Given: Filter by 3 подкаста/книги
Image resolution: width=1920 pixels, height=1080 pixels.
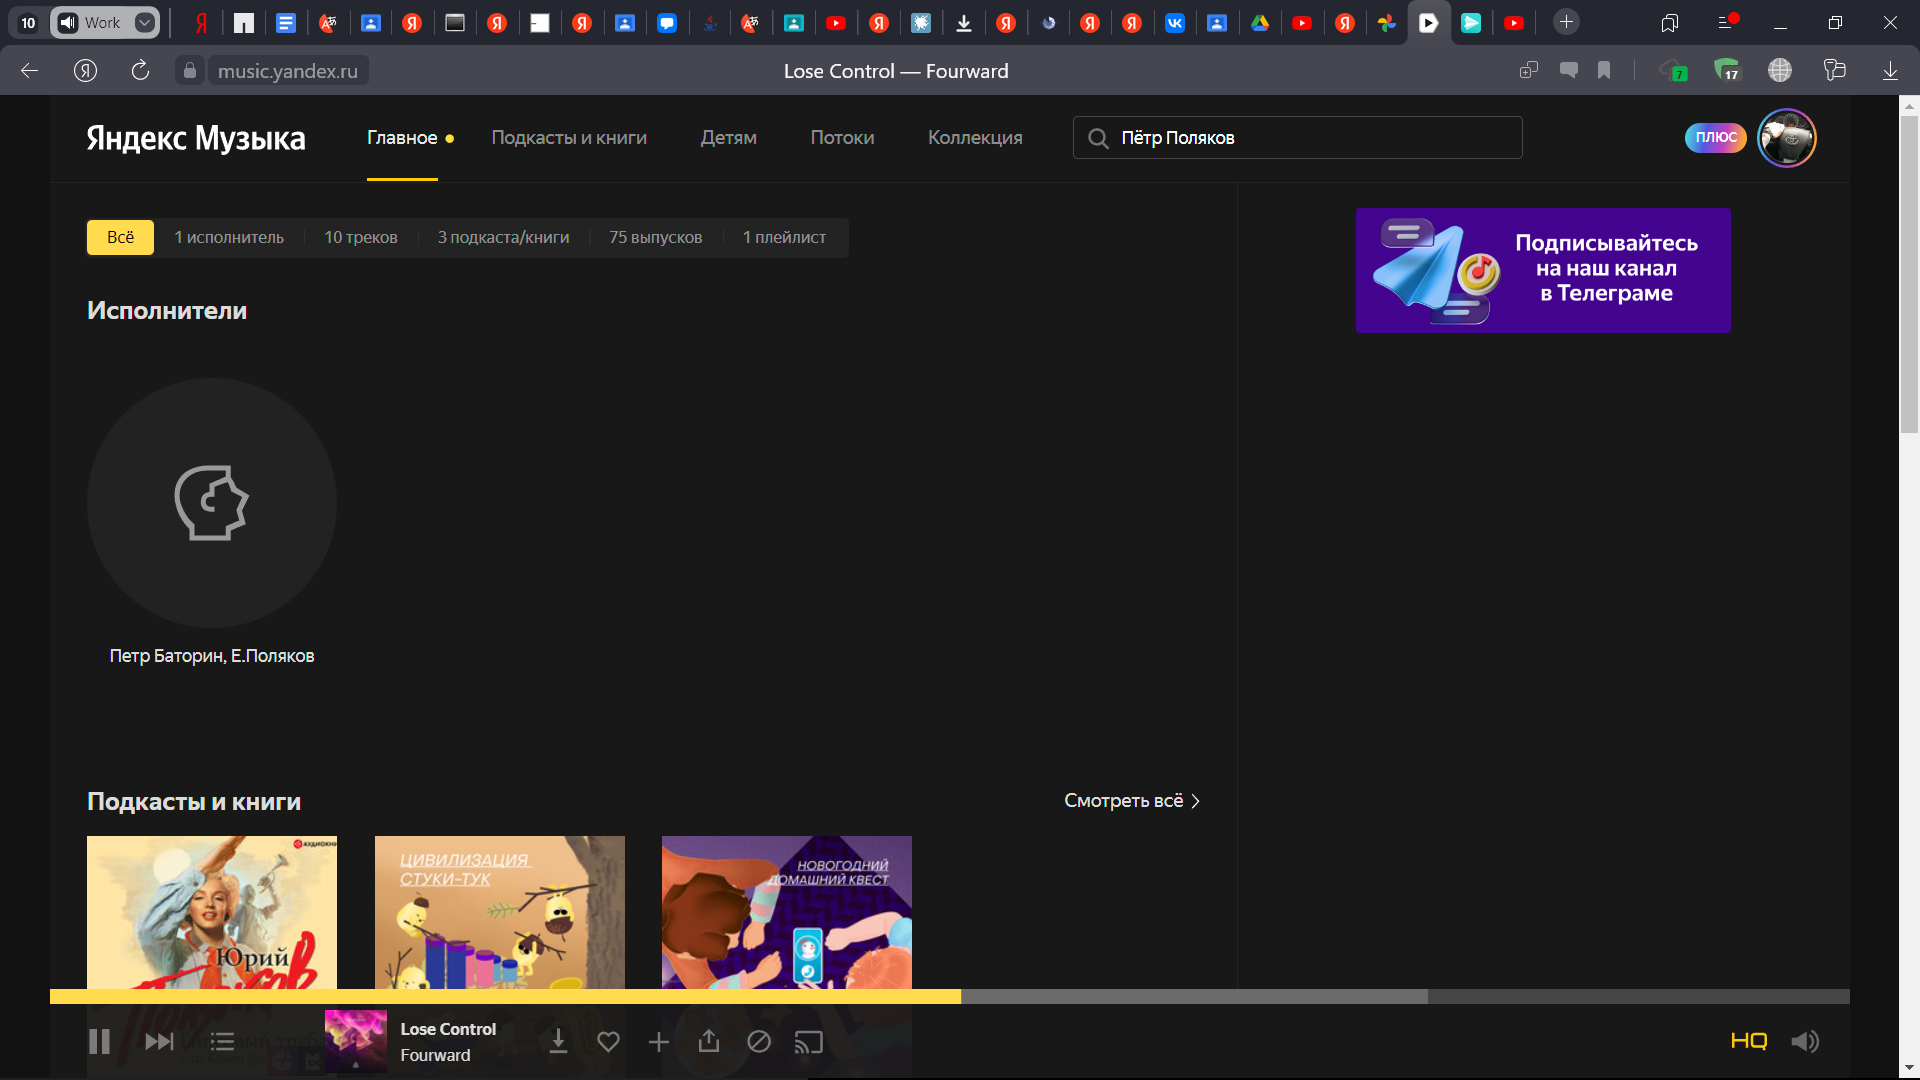Looking at the screenshot, I should 503,237.
